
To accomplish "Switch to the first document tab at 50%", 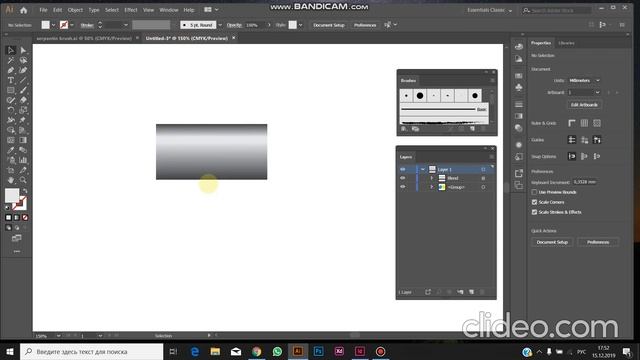I will click(x=84, y=38).
